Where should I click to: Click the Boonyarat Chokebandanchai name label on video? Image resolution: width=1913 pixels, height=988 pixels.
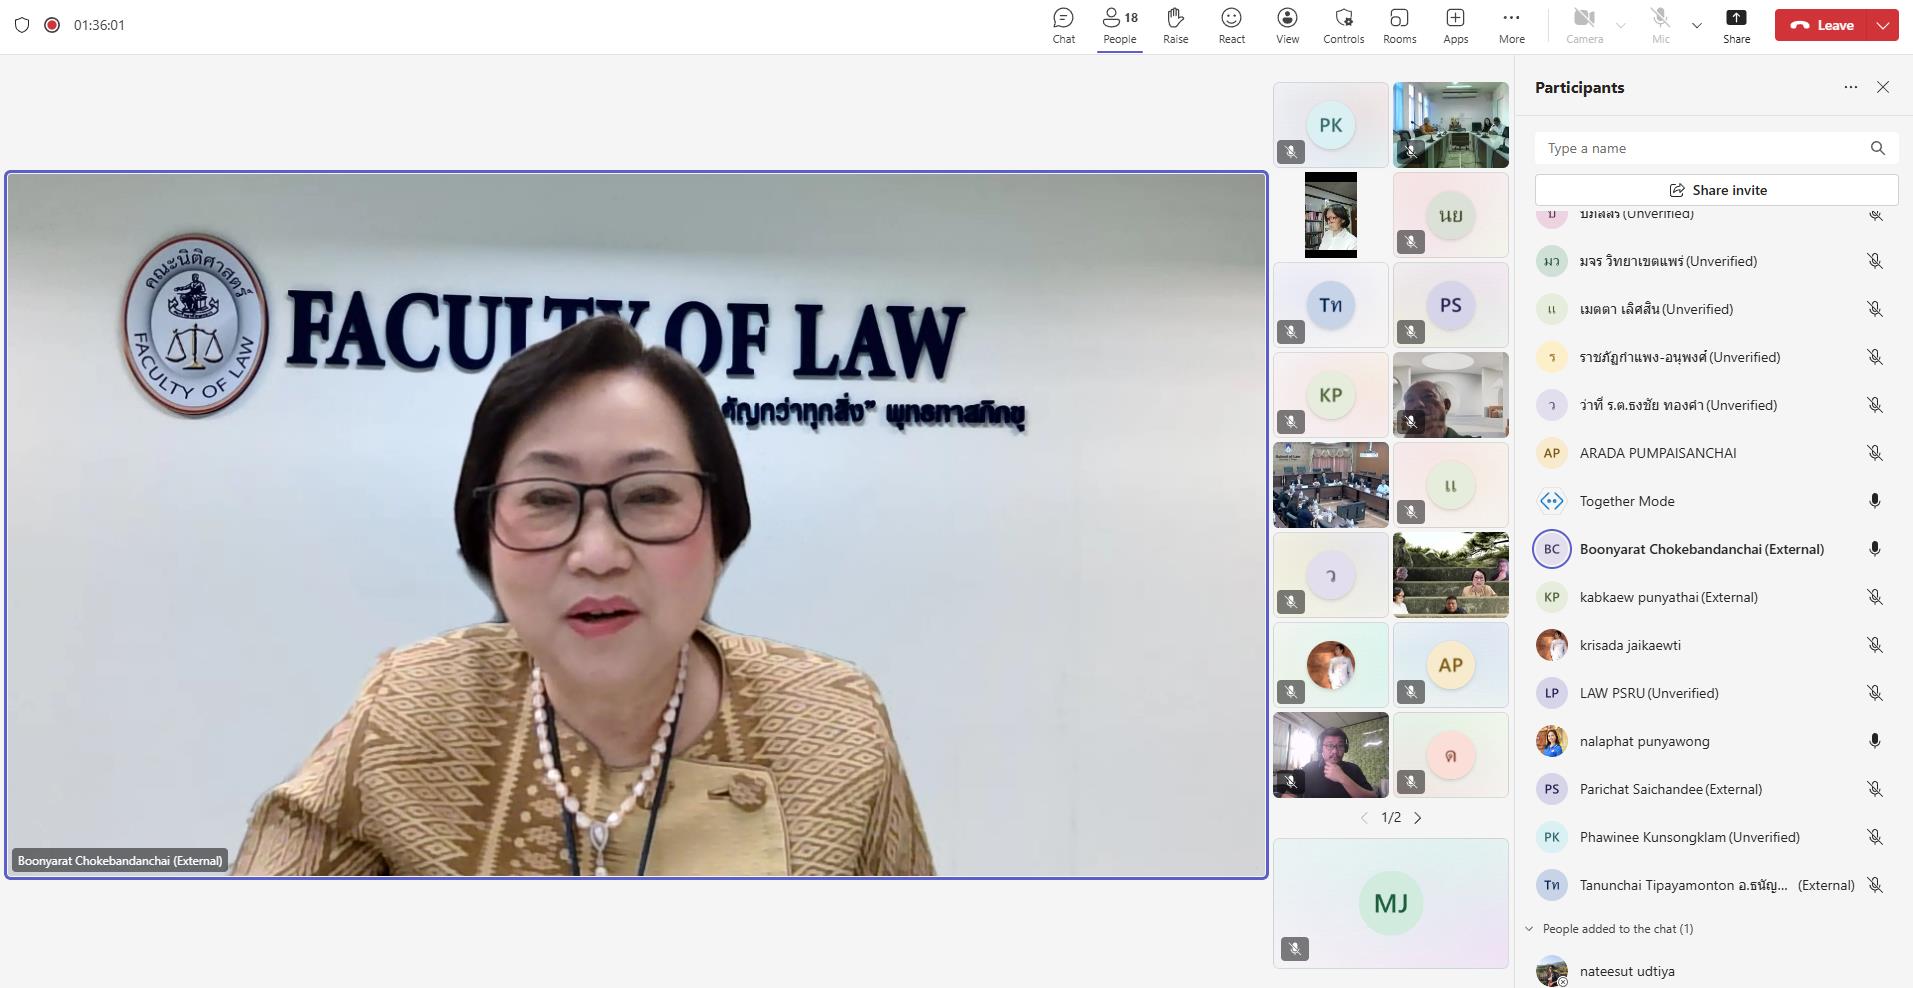(x=120, y=860)
